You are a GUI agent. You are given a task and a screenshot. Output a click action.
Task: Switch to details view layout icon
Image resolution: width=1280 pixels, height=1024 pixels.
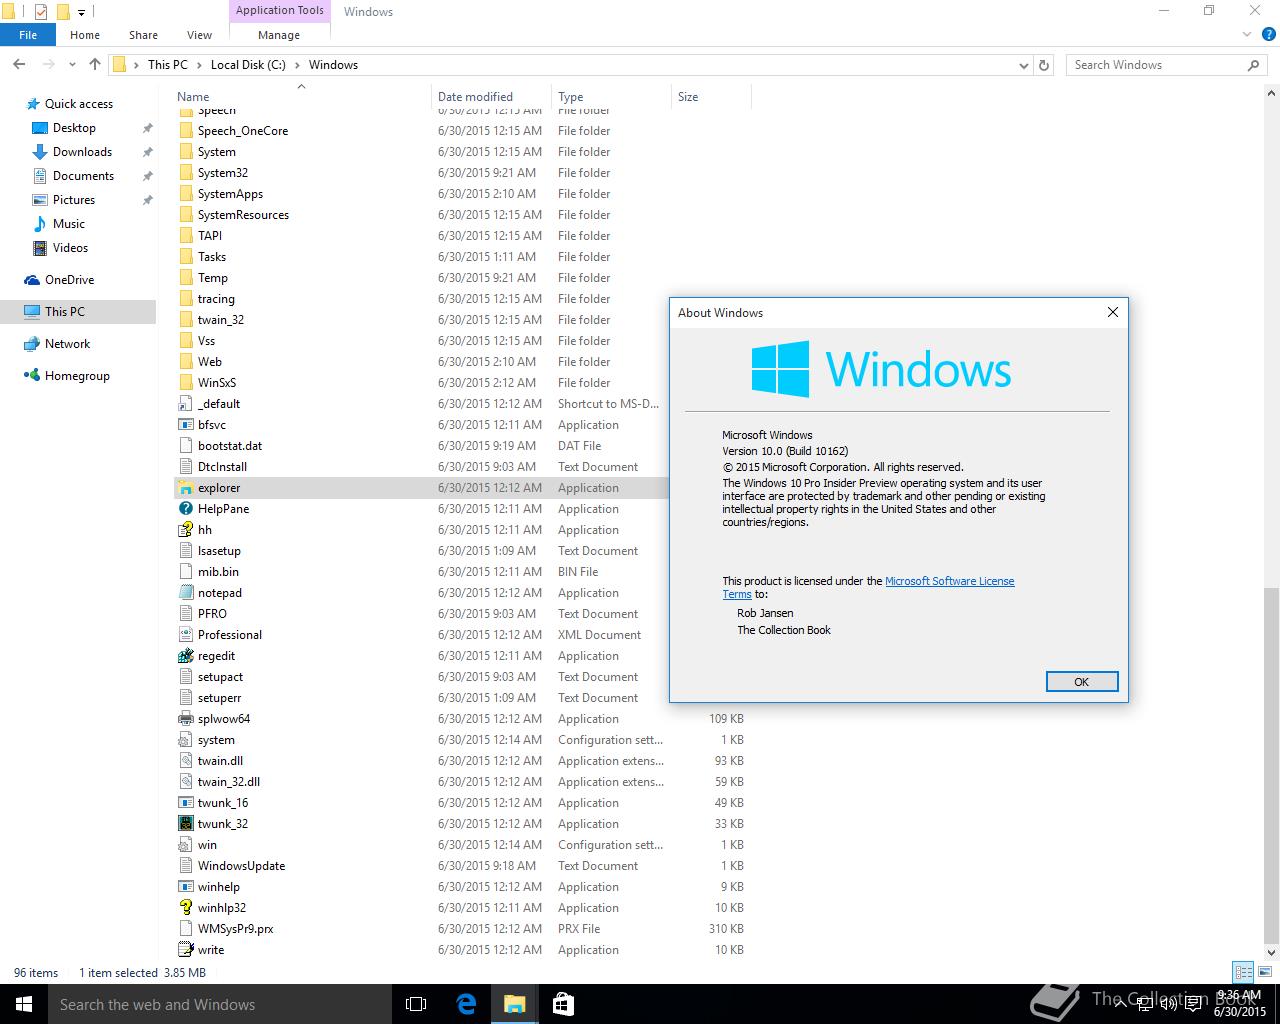1243,972
